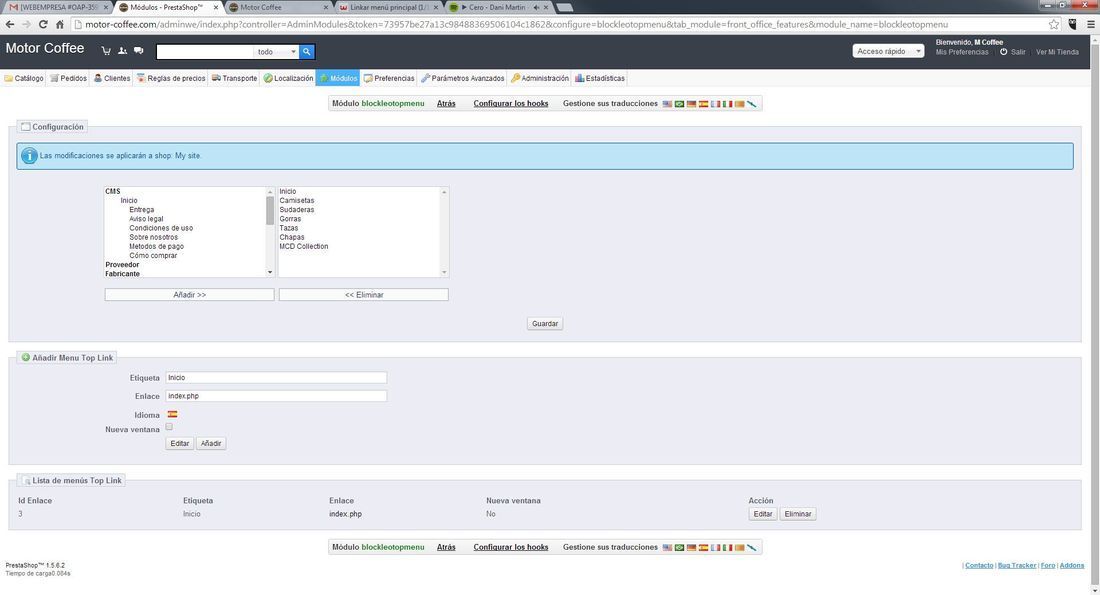
Task: Click the Guardar button
Action: 544,323
